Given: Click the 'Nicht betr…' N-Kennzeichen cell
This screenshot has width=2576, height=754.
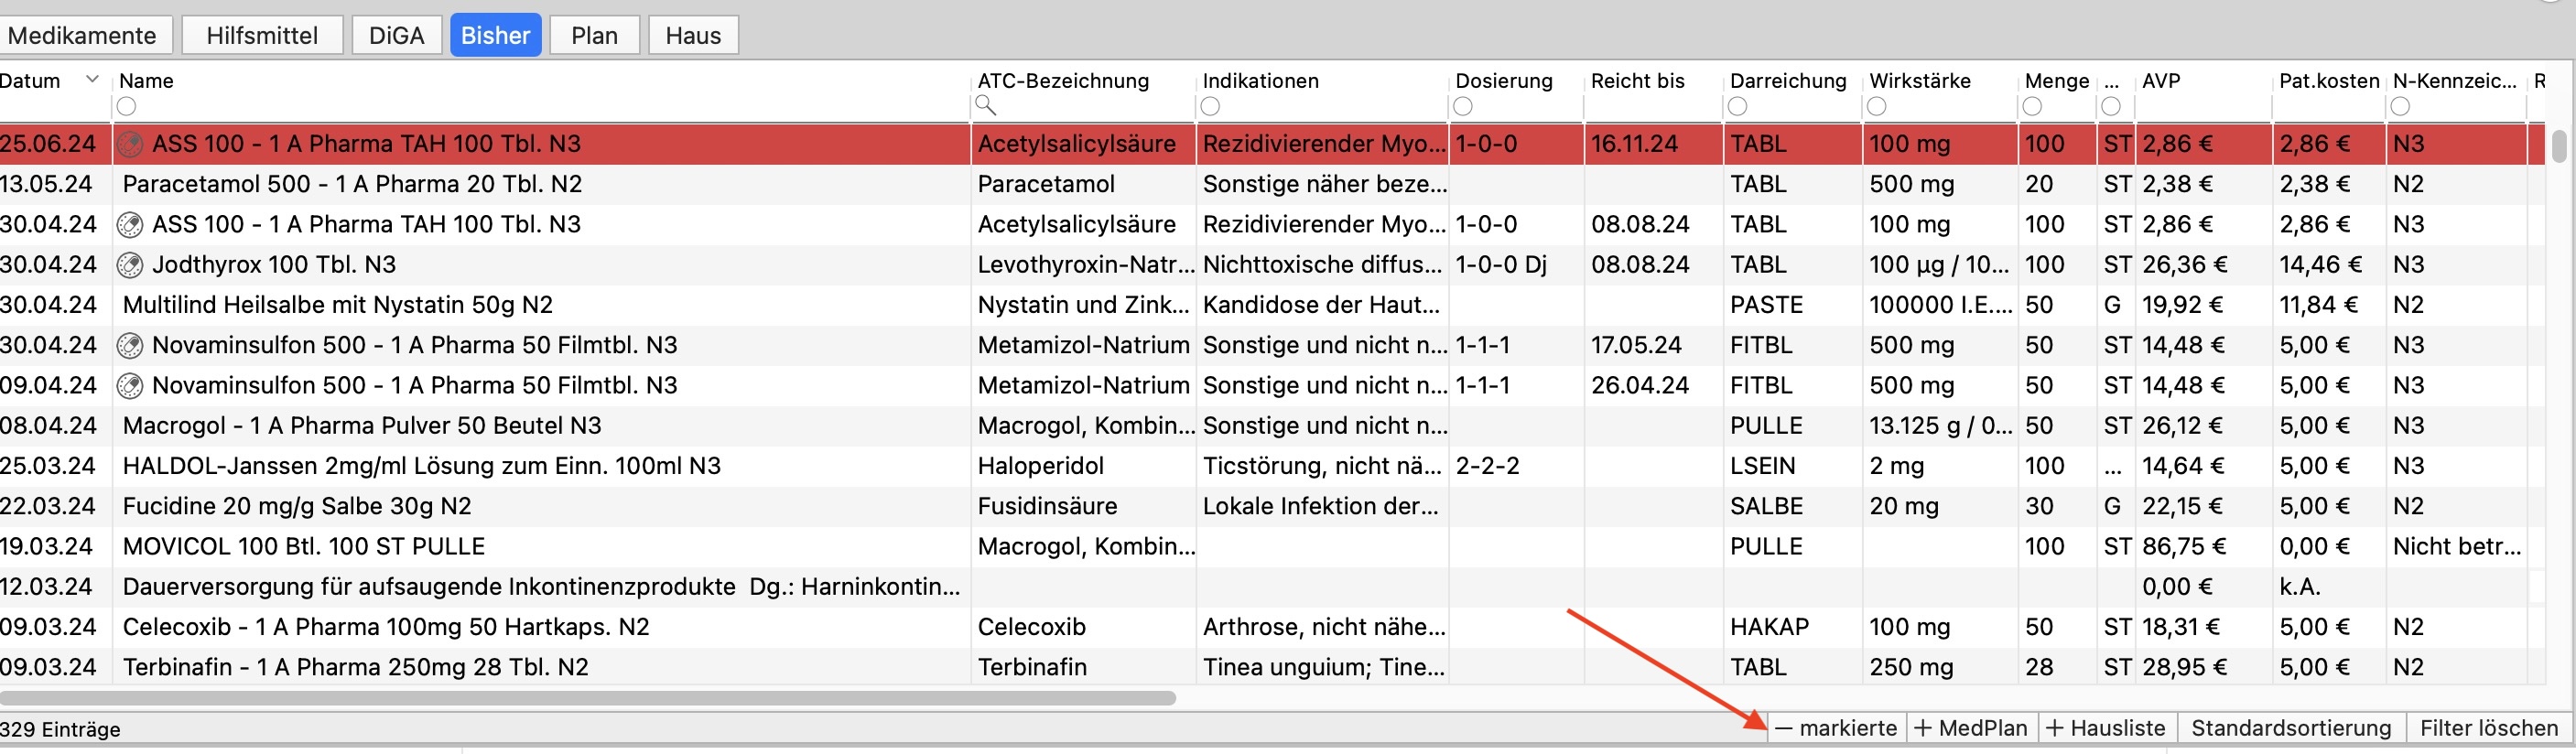Looking at the screenshot, I should 2457,547.
